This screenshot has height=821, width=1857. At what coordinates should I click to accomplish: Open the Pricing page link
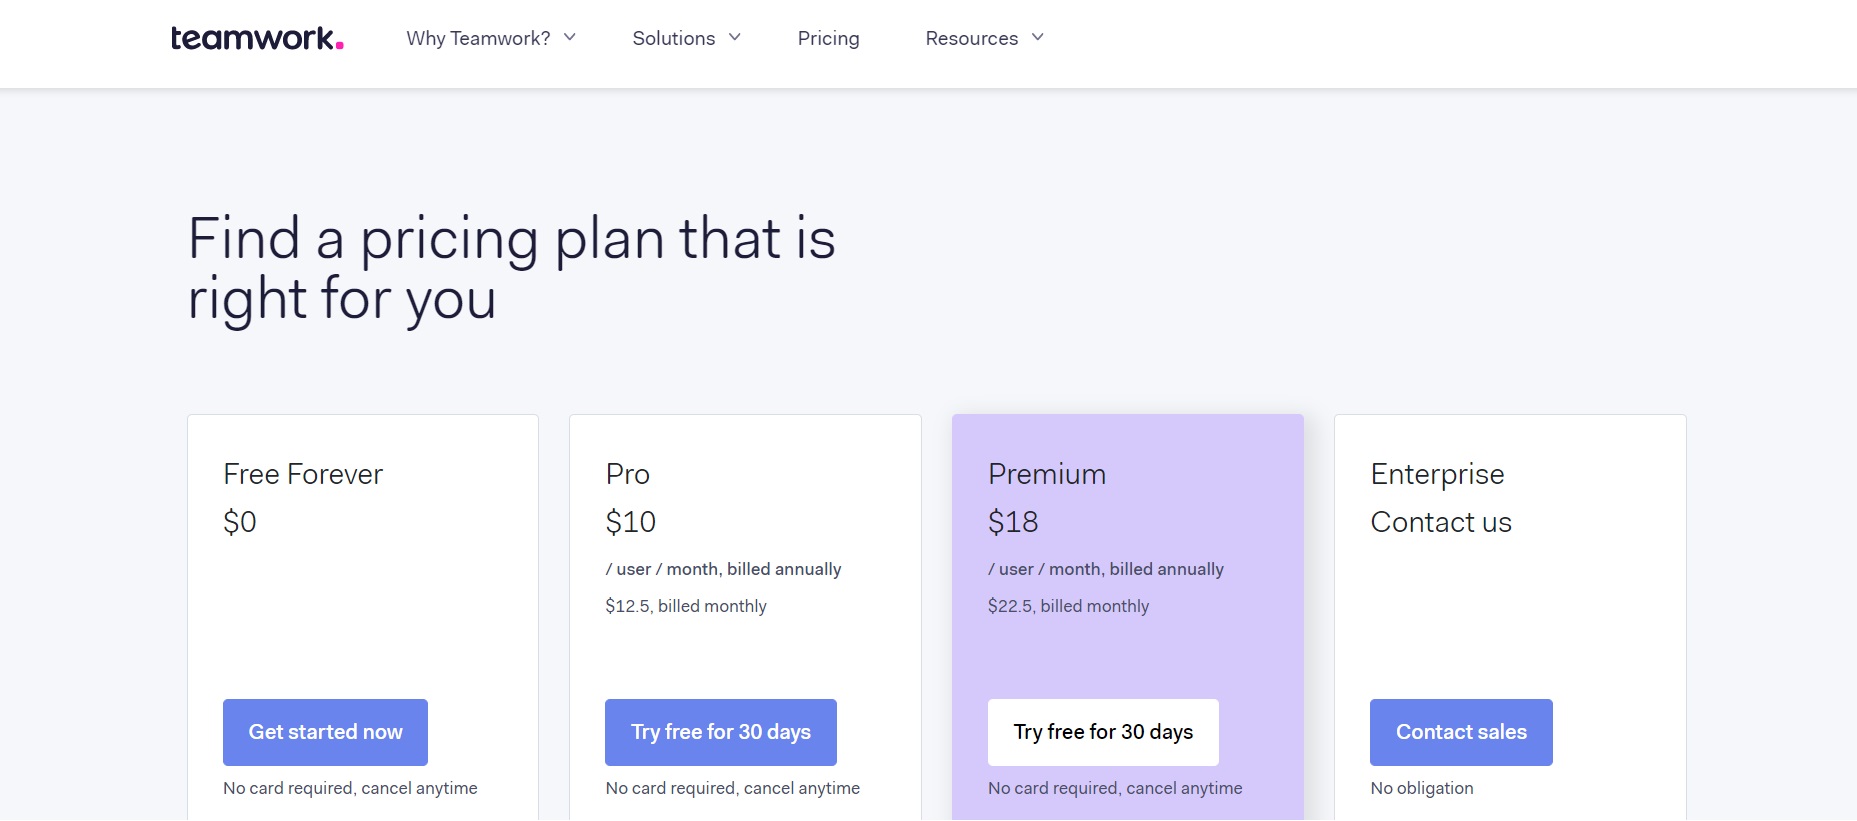pos(828,38)
